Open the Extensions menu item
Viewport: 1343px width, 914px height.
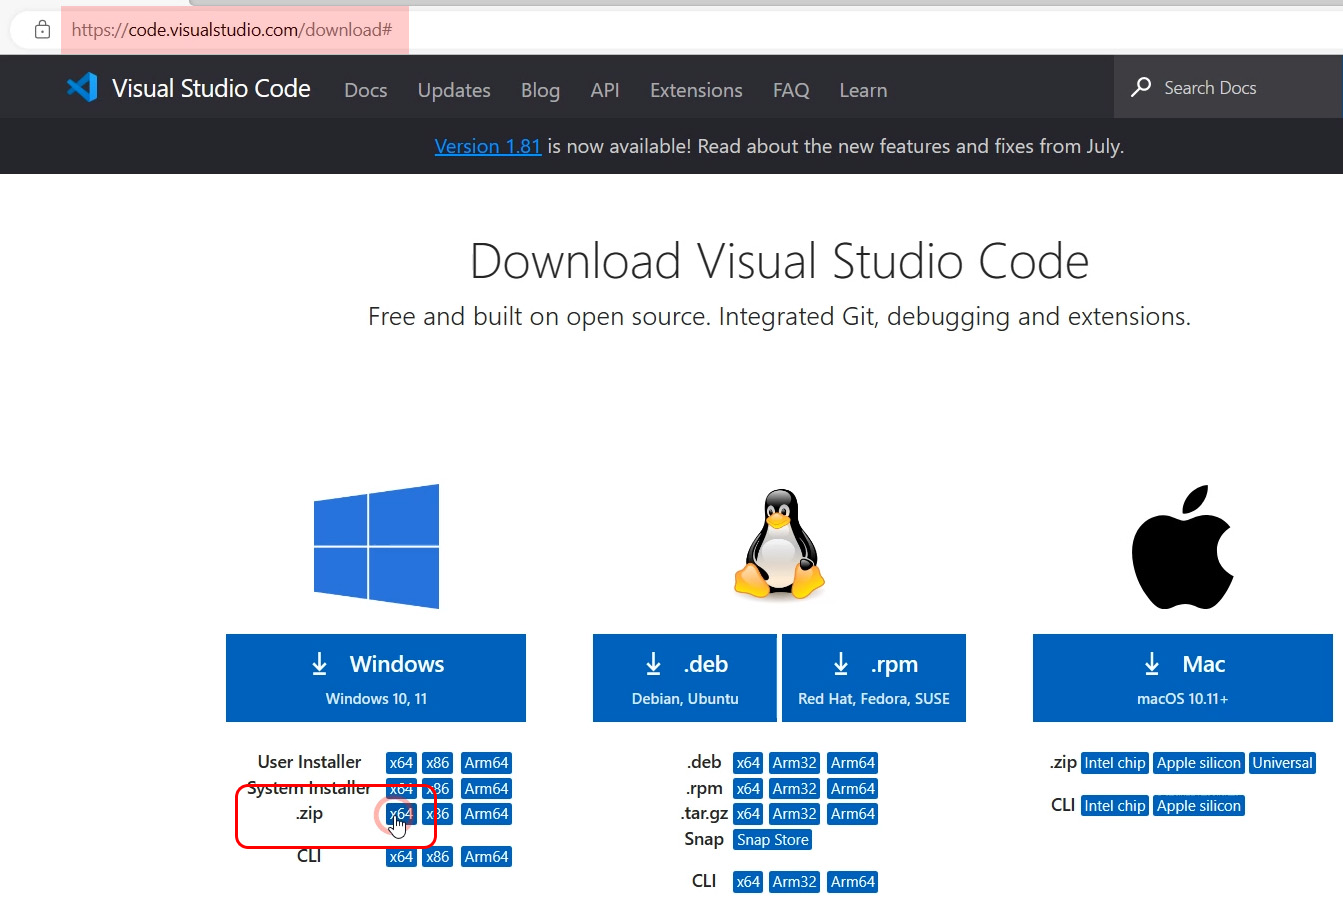click(x=696, y=90)
